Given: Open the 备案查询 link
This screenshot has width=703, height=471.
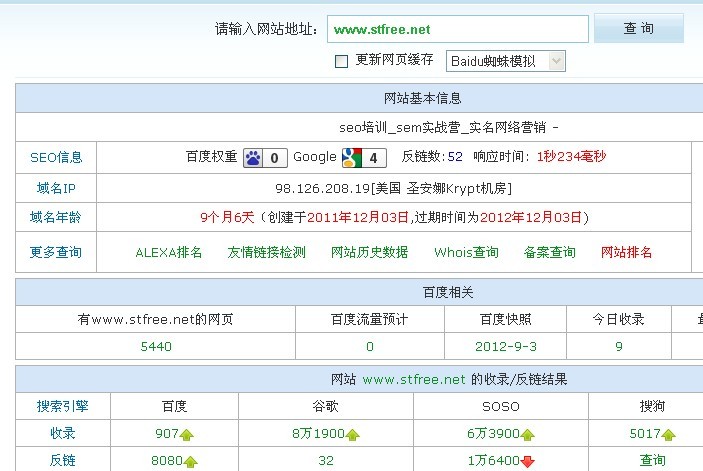Looking at the screenshot, I should point(549,252).
